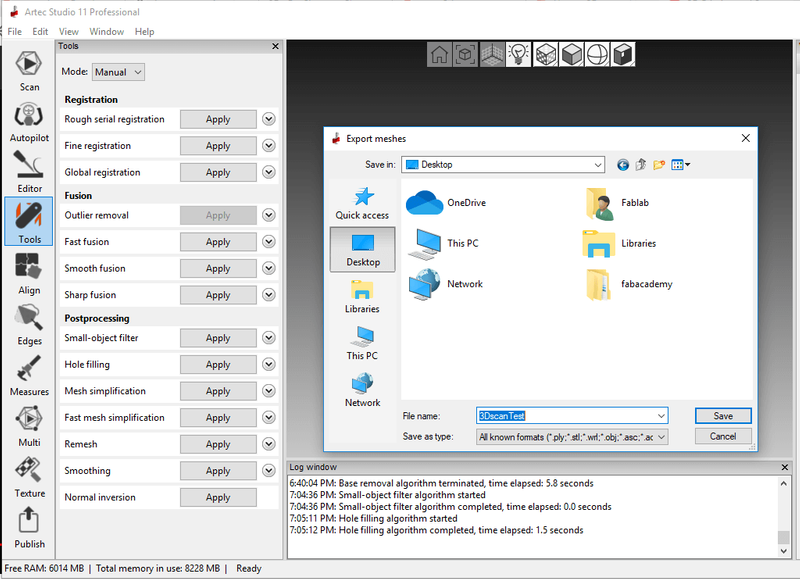Click the Texture sidebar icon
800x579 pixels.
click(30, 475)
